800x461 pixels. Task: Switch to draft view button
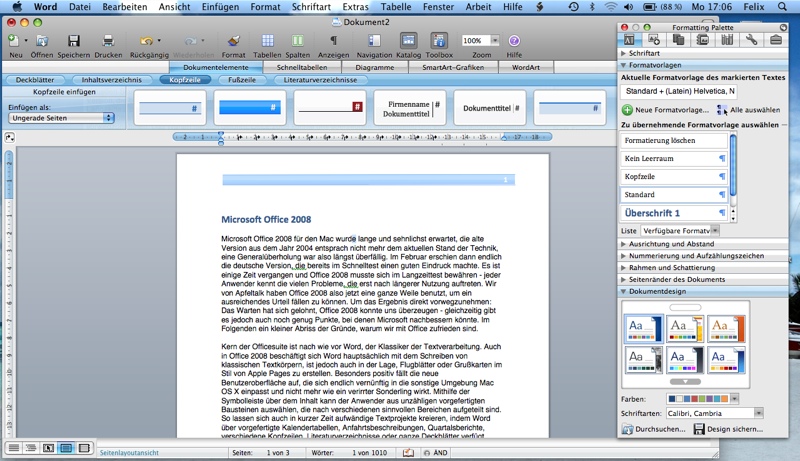[14, 448]
